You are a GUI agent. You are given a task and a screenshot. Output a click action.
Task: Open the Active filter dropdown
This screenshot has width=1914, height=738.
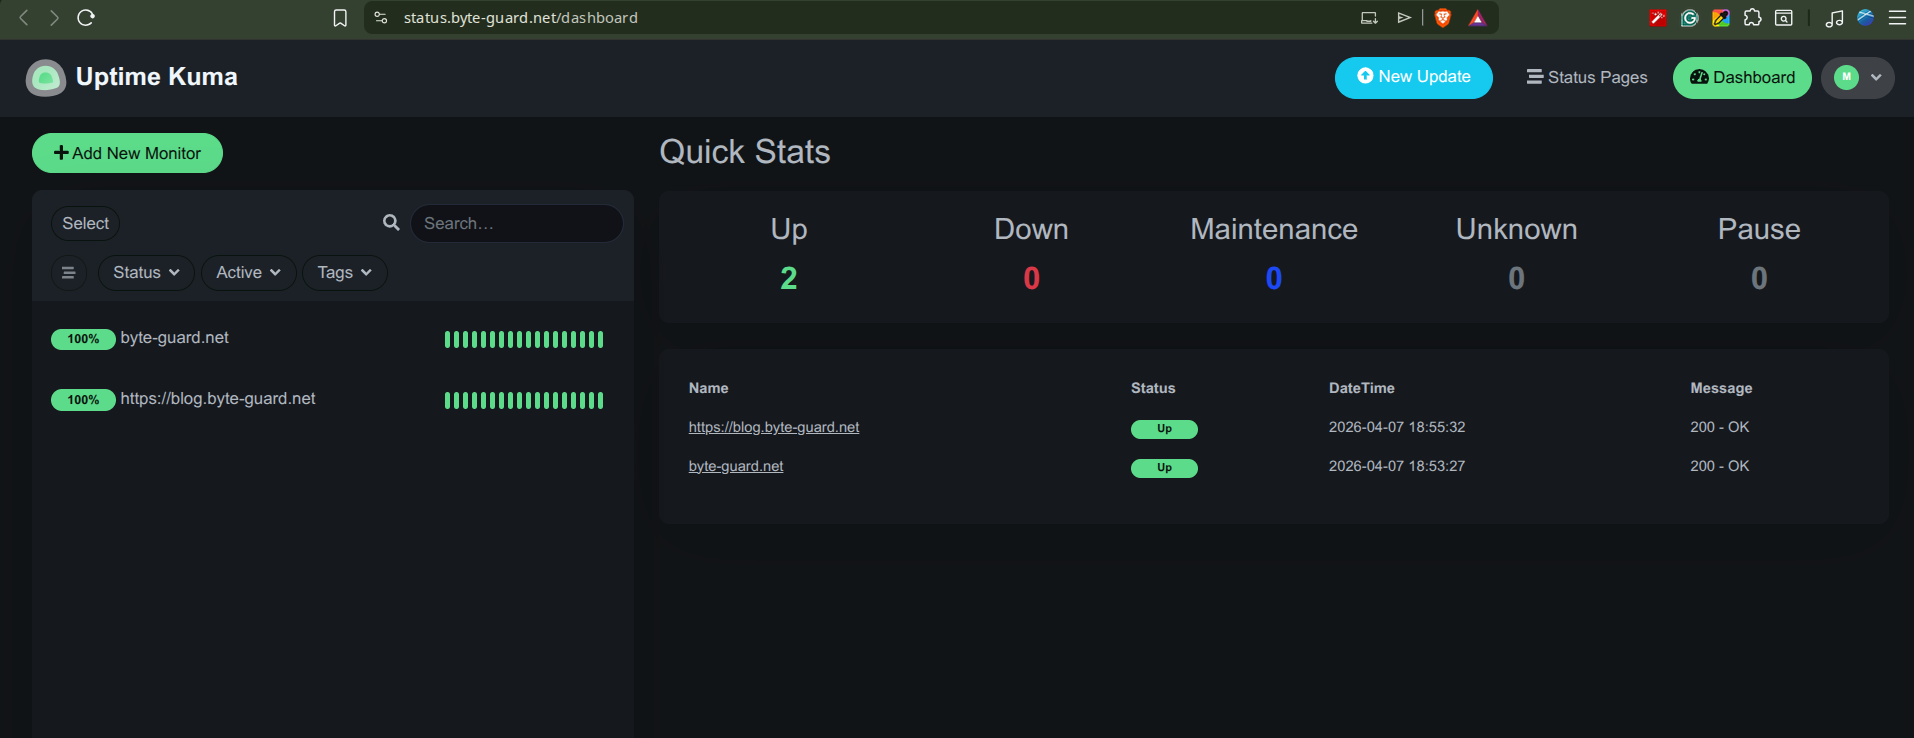[249, 273]
